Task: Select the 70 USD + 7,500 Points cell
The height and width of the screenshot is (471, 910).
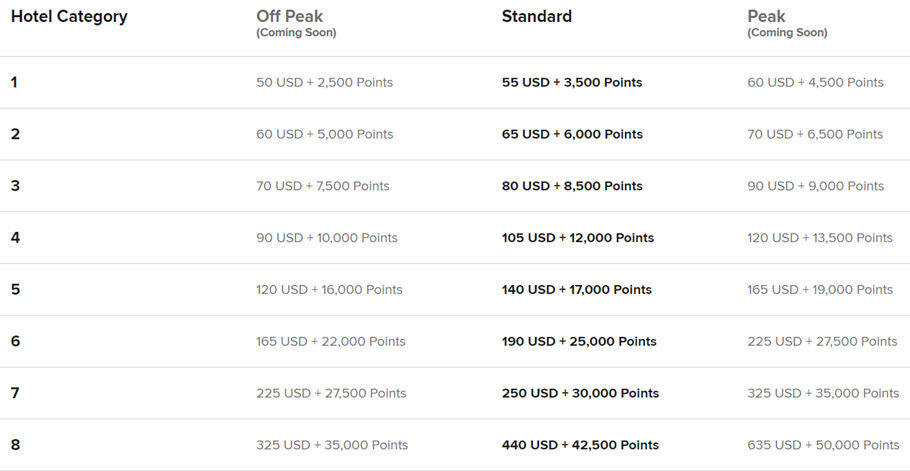Action: pyautogui.click(x=323, y=186)
